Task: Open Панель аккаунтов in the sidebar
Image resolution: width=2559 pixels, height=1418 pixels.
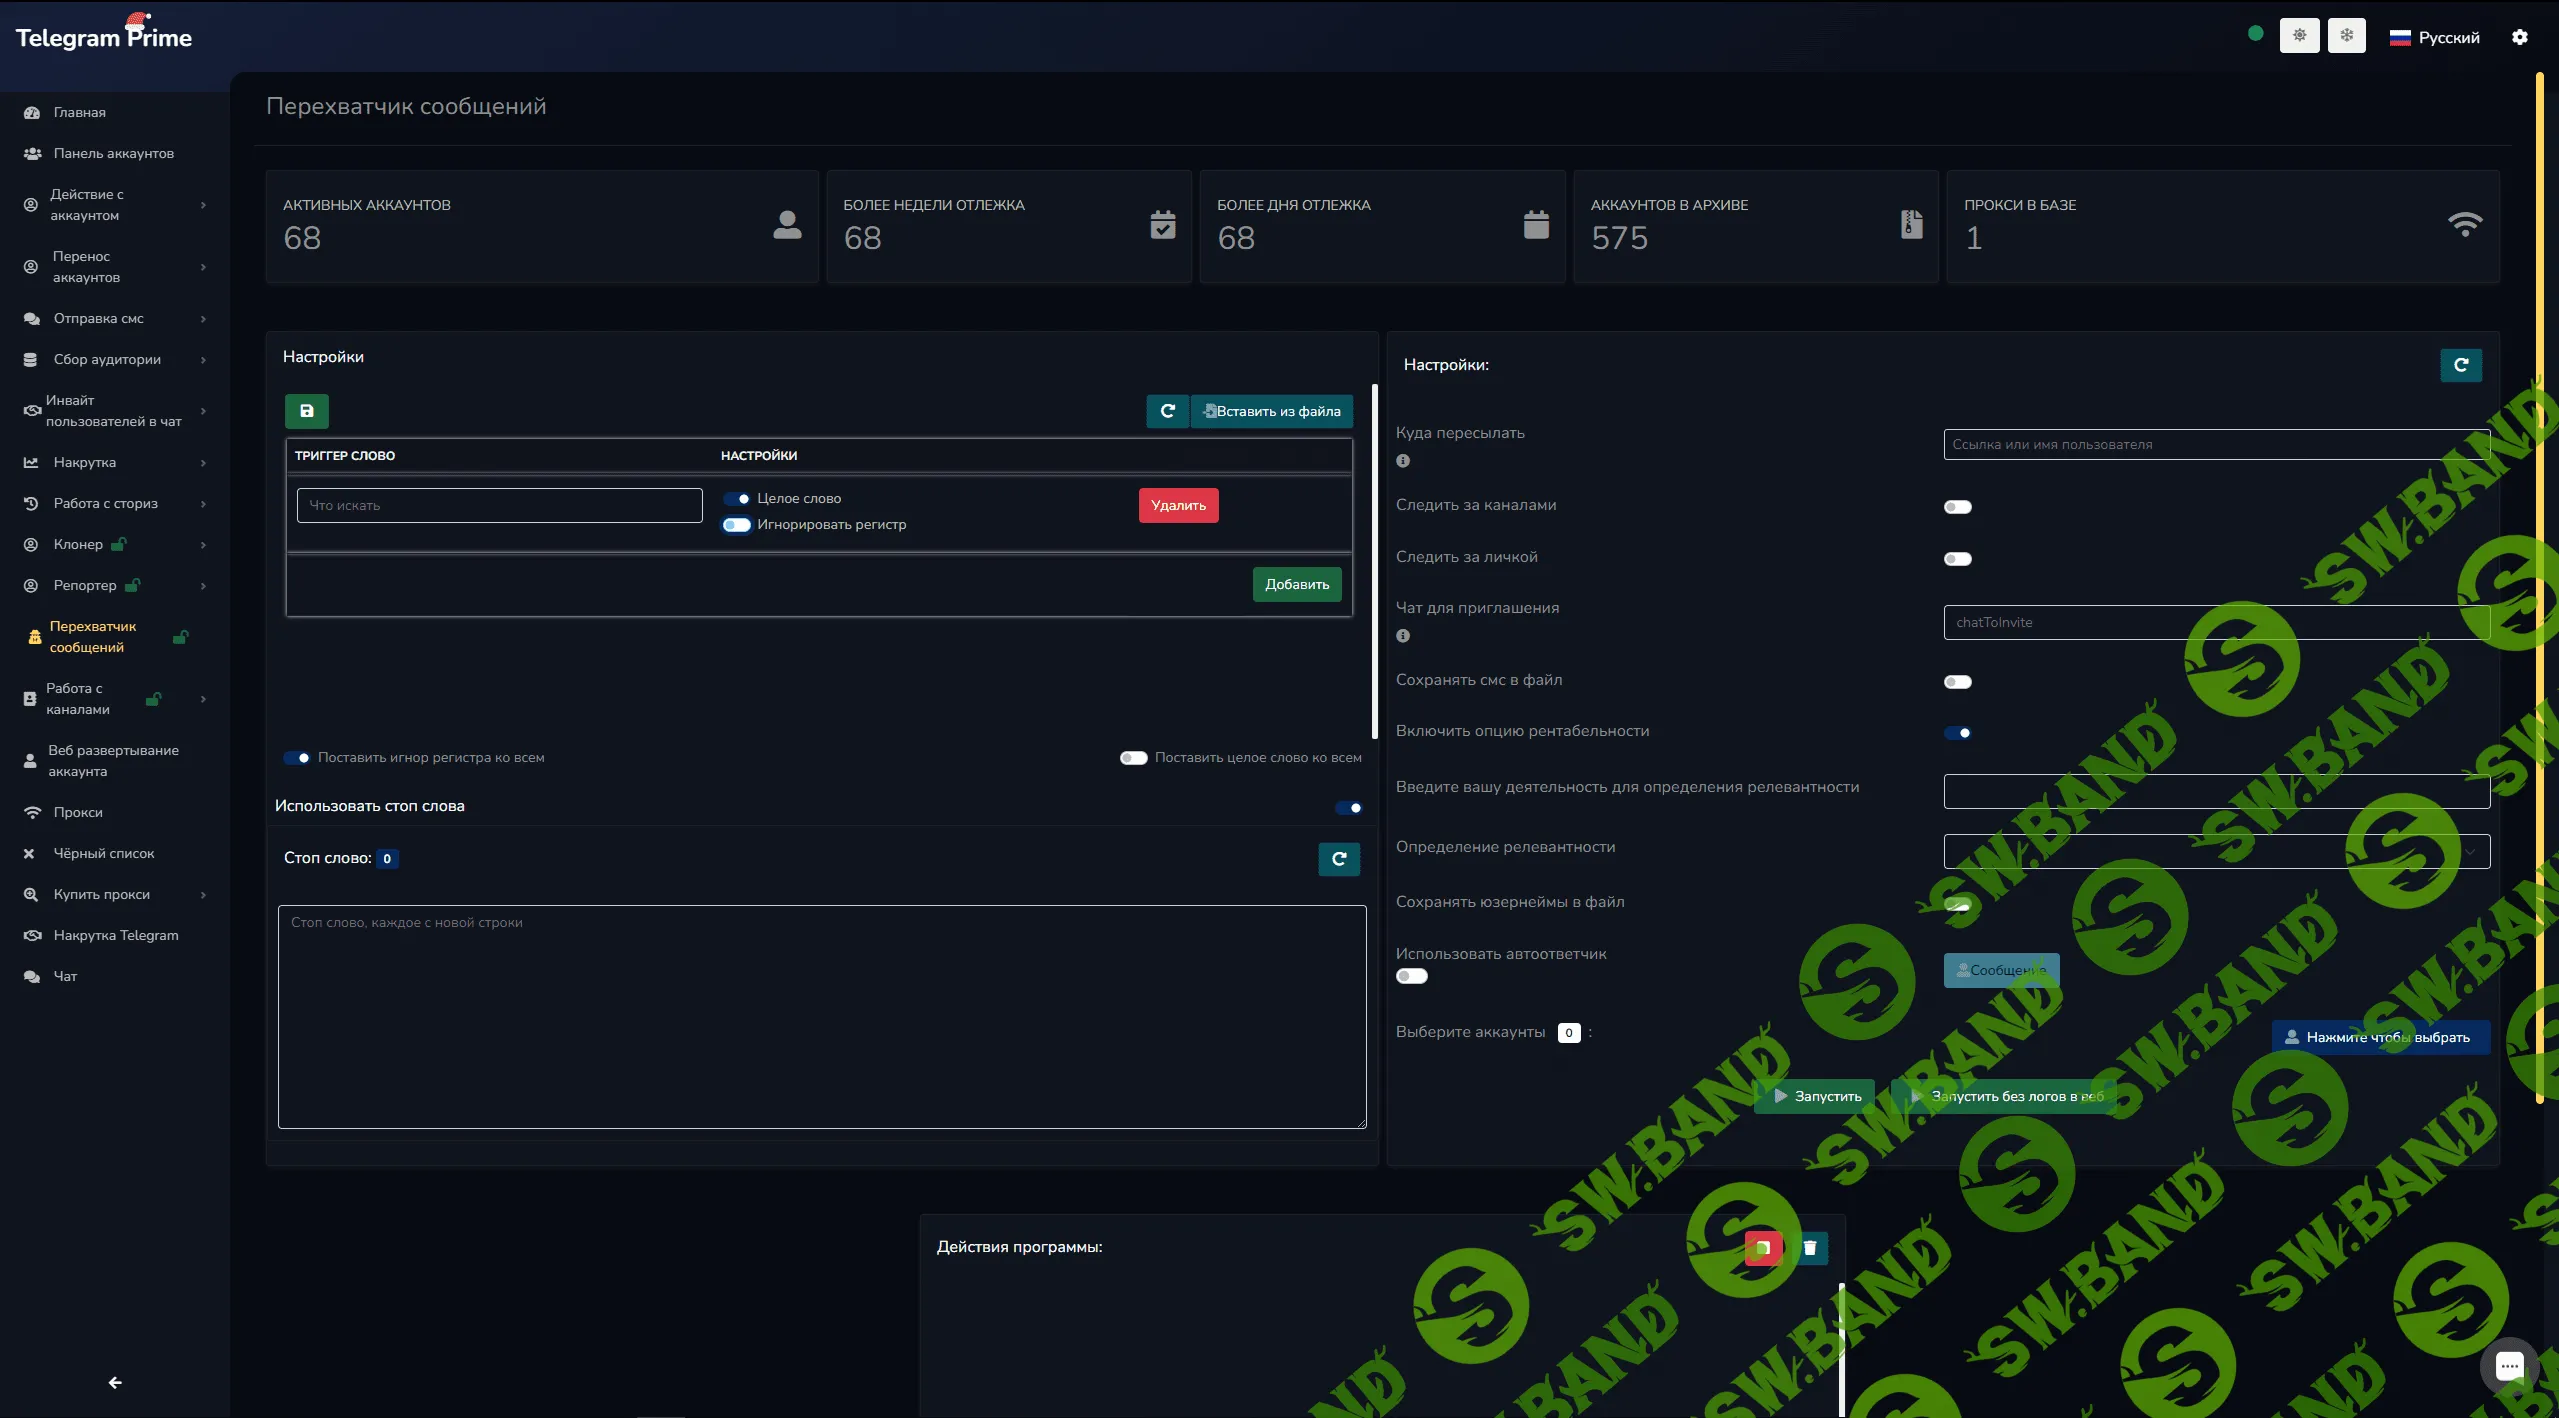Action: coord(113,153)
